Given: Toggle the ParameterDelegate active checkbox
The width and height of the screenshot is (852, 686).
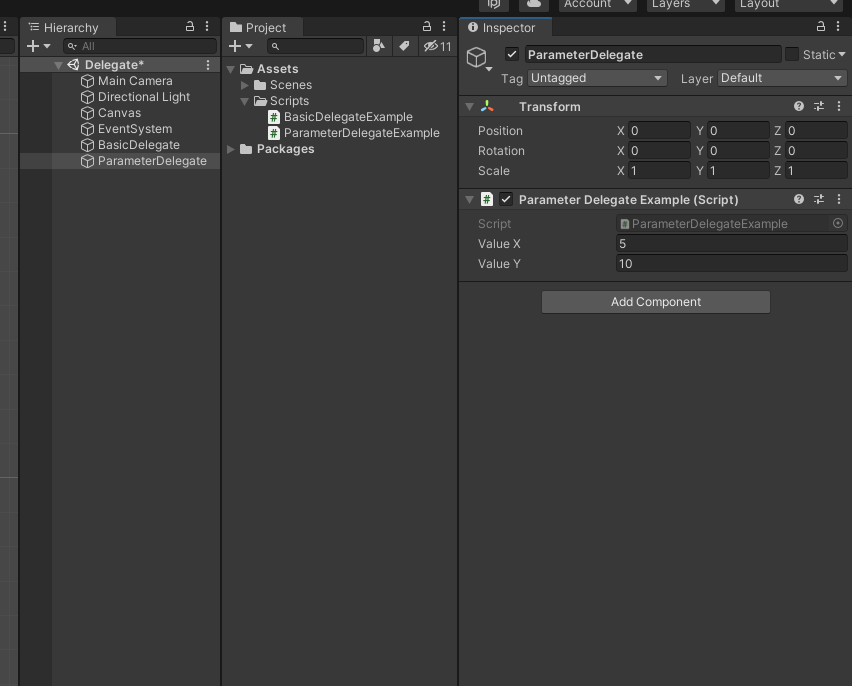Looking at the screenshot, I should pyautogui.click(x=511, y=54).
